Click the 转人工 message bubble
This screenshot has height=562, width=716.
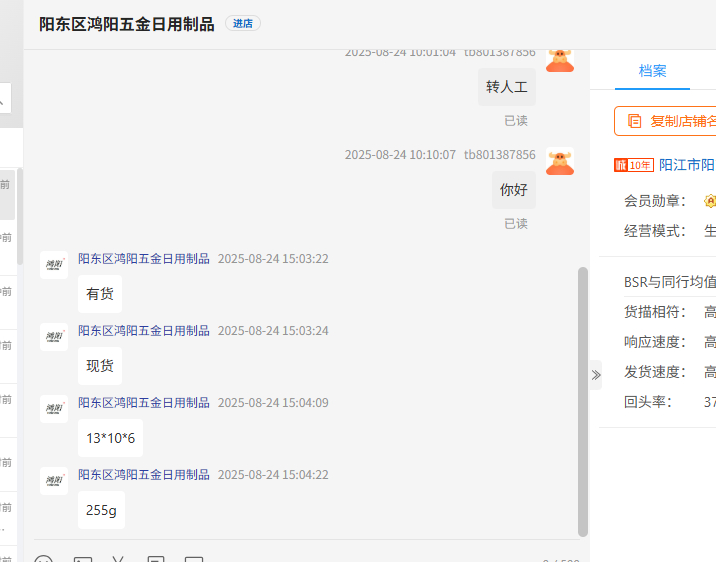506,87
